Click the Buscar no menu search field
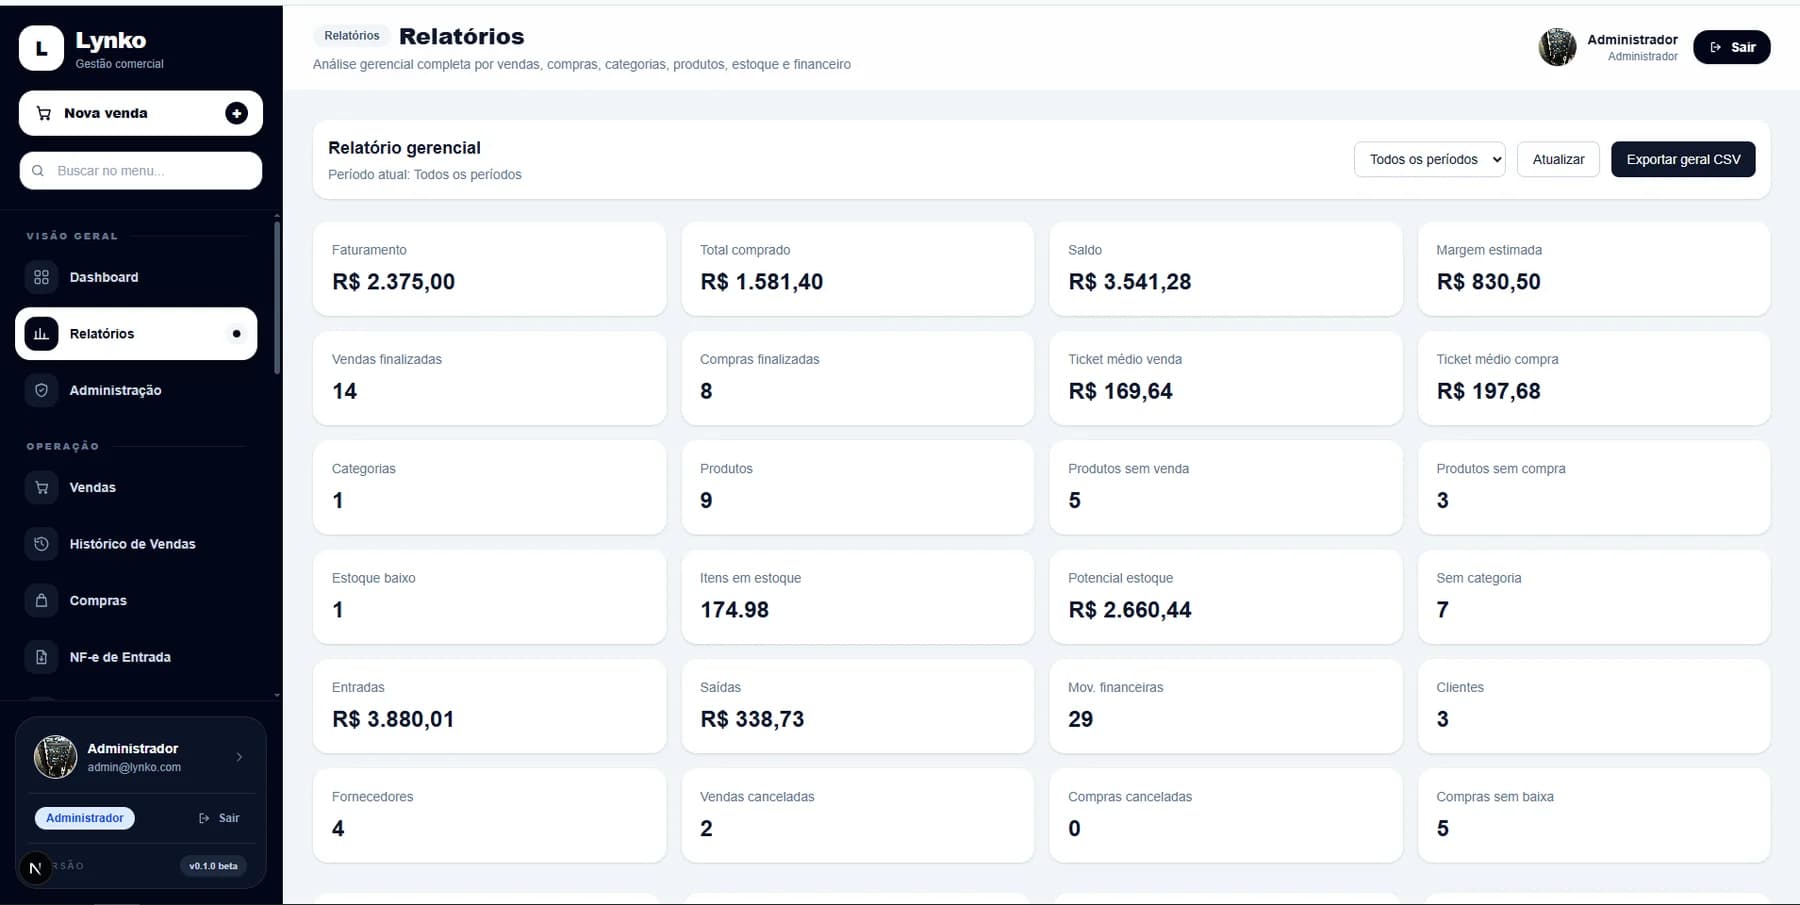The height and width of the screenshot is (905, 1800). click(141, 171)
